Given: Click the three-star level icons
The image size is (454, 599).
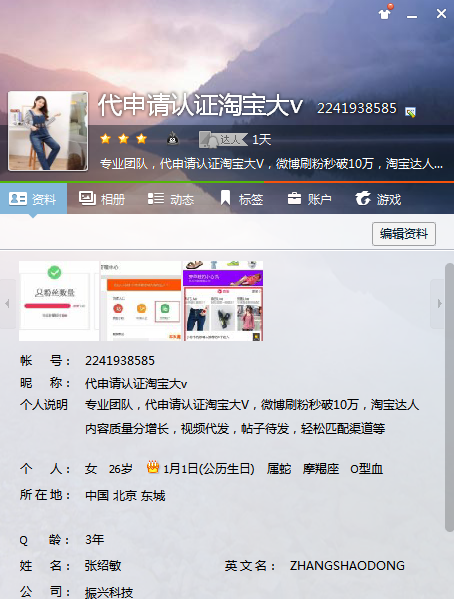Looking at the screenshot, I should (123, 138).
